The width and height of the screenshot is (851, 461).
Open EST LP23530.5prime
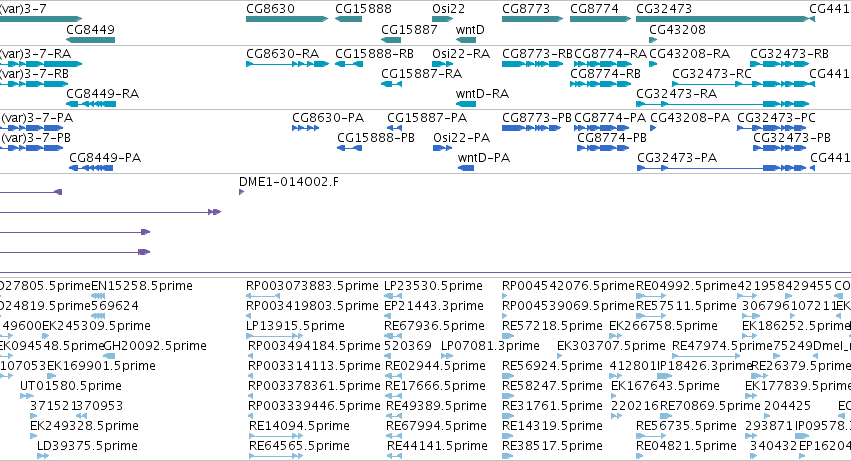coord(433,286)
